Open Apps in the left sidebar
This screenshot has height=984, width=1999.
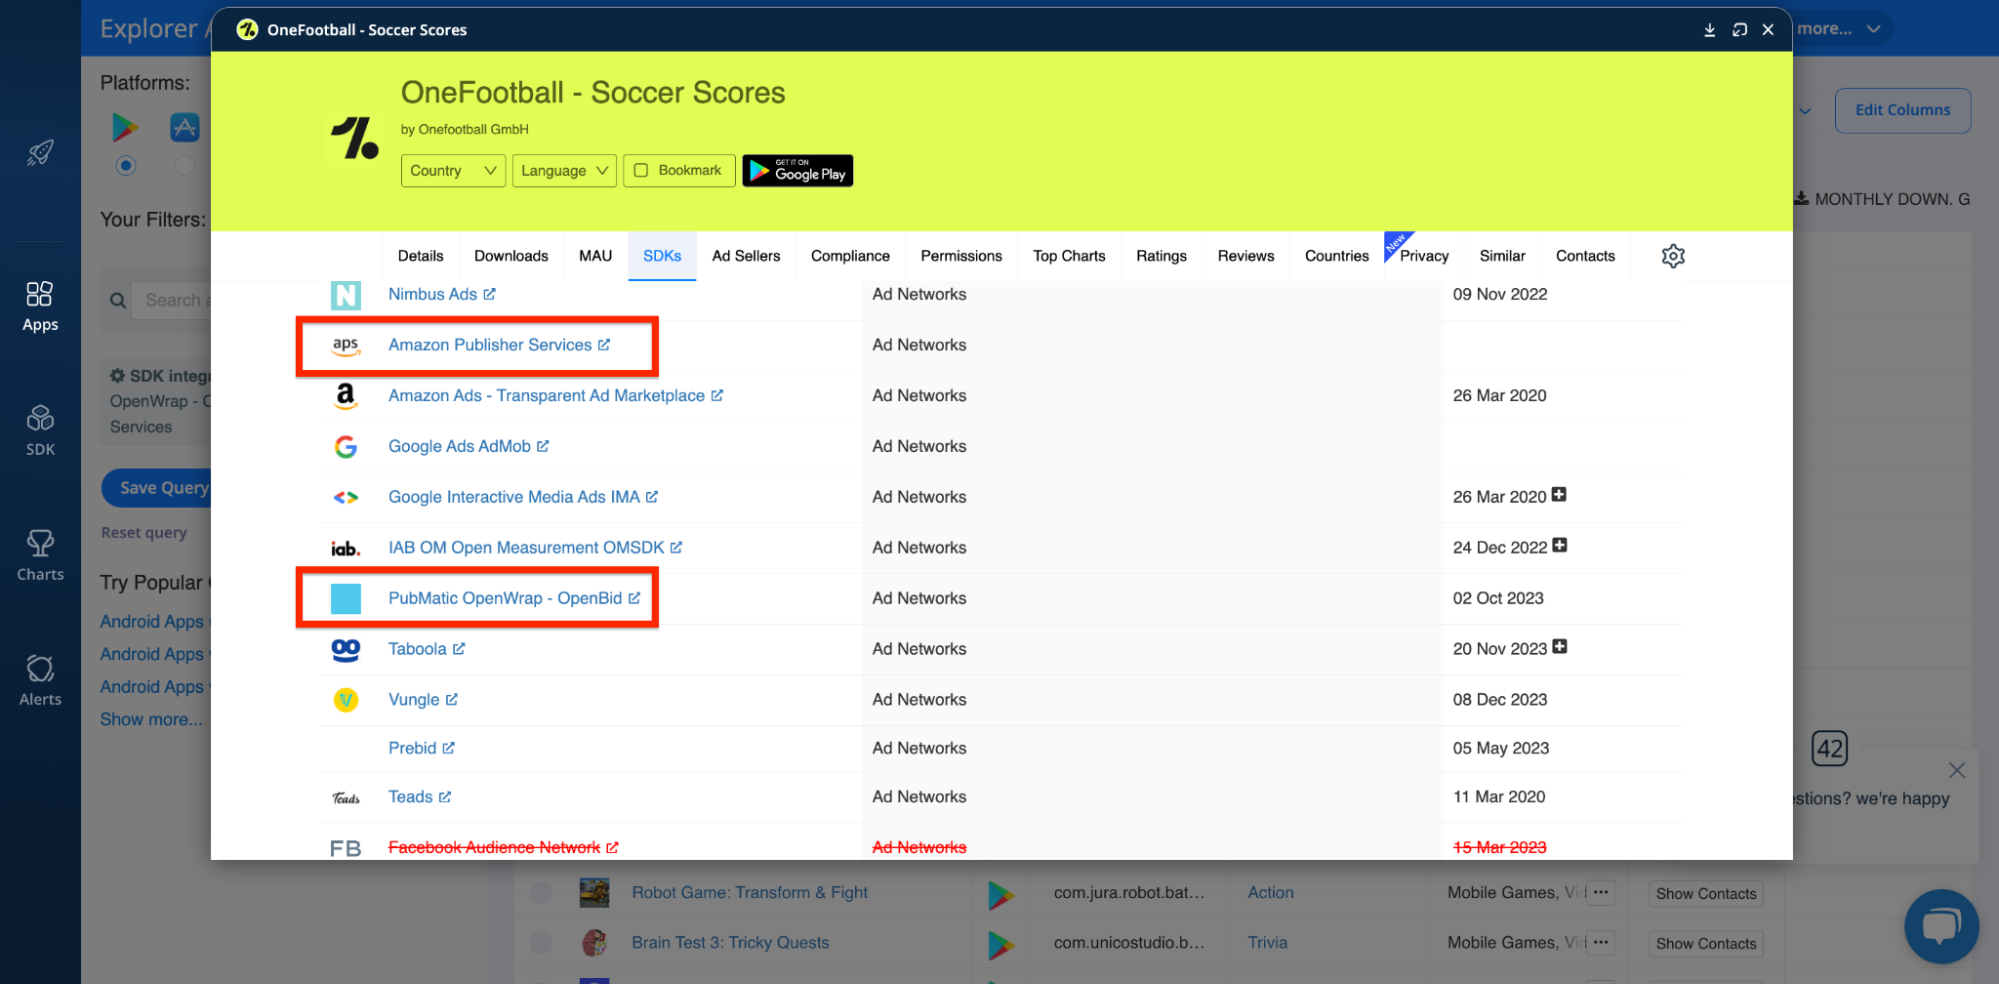click(x=40, y=307)
